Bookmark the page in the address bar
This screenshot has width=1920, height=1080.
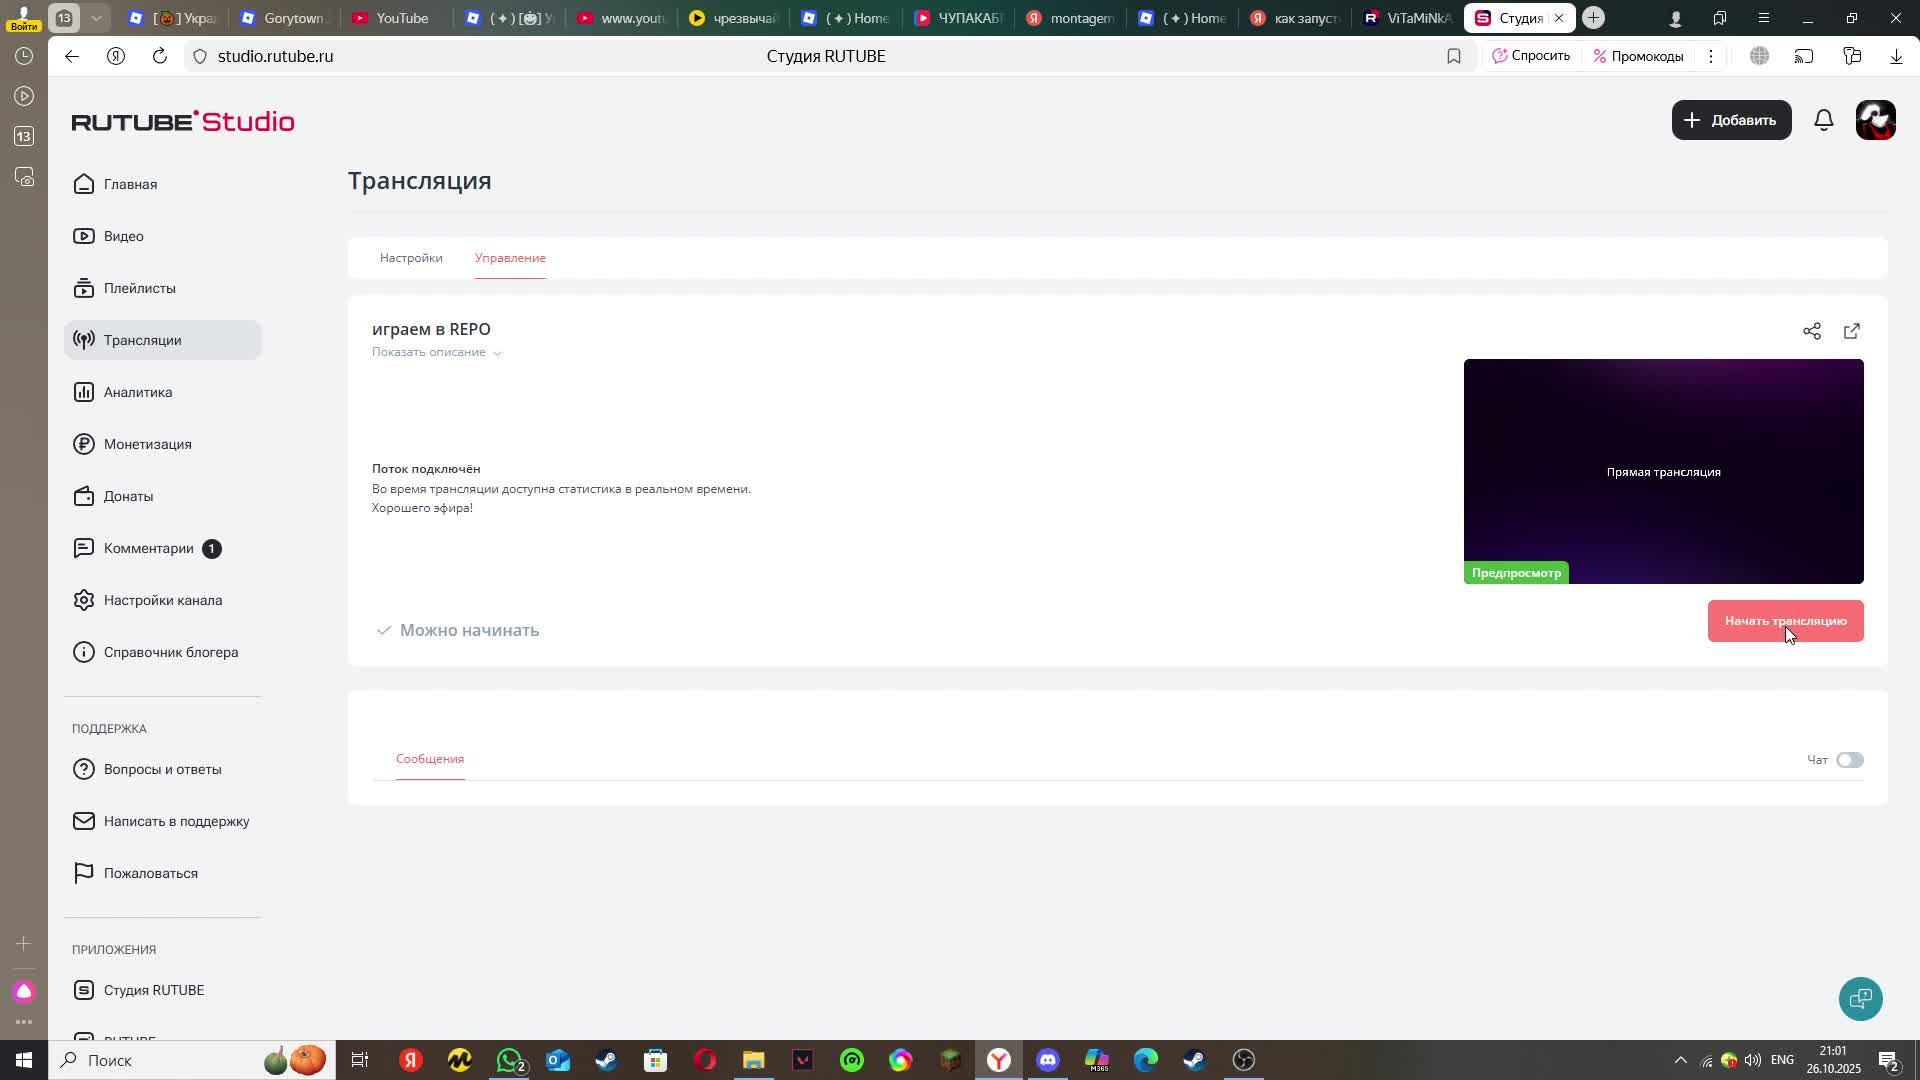[1453, 56]
